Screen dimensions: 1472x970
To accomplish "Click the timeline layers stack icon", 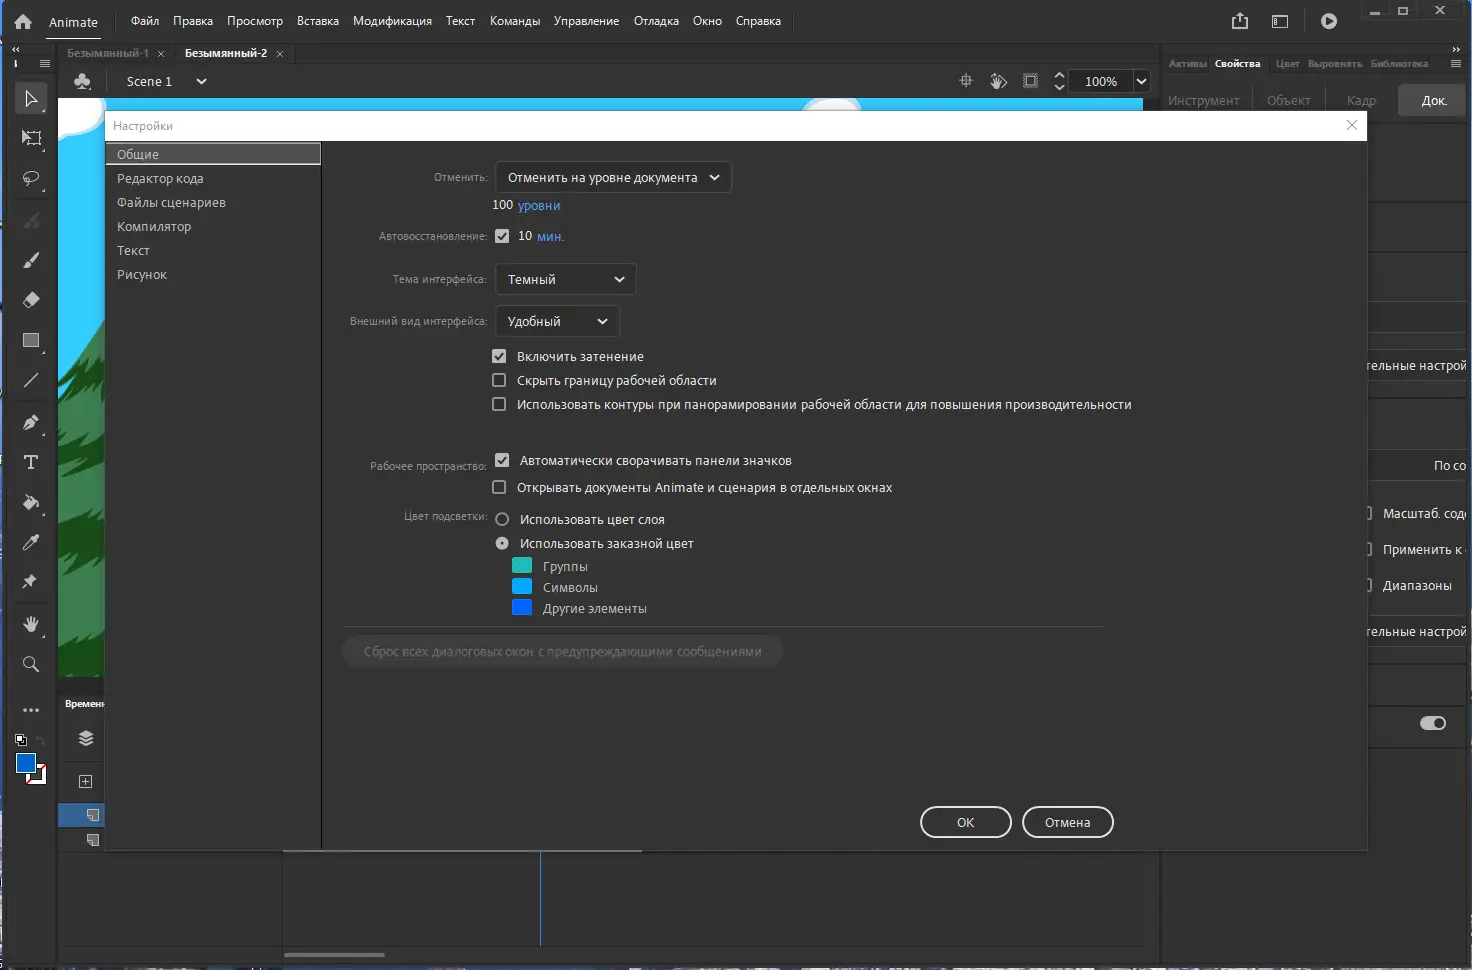I will [86, 738].
